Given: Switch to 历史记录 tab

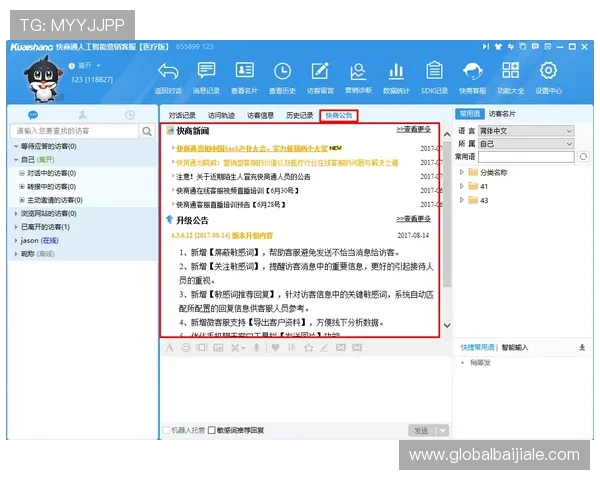Looking at the screenshot, I should pyautogui.click(x=300, y=115).
